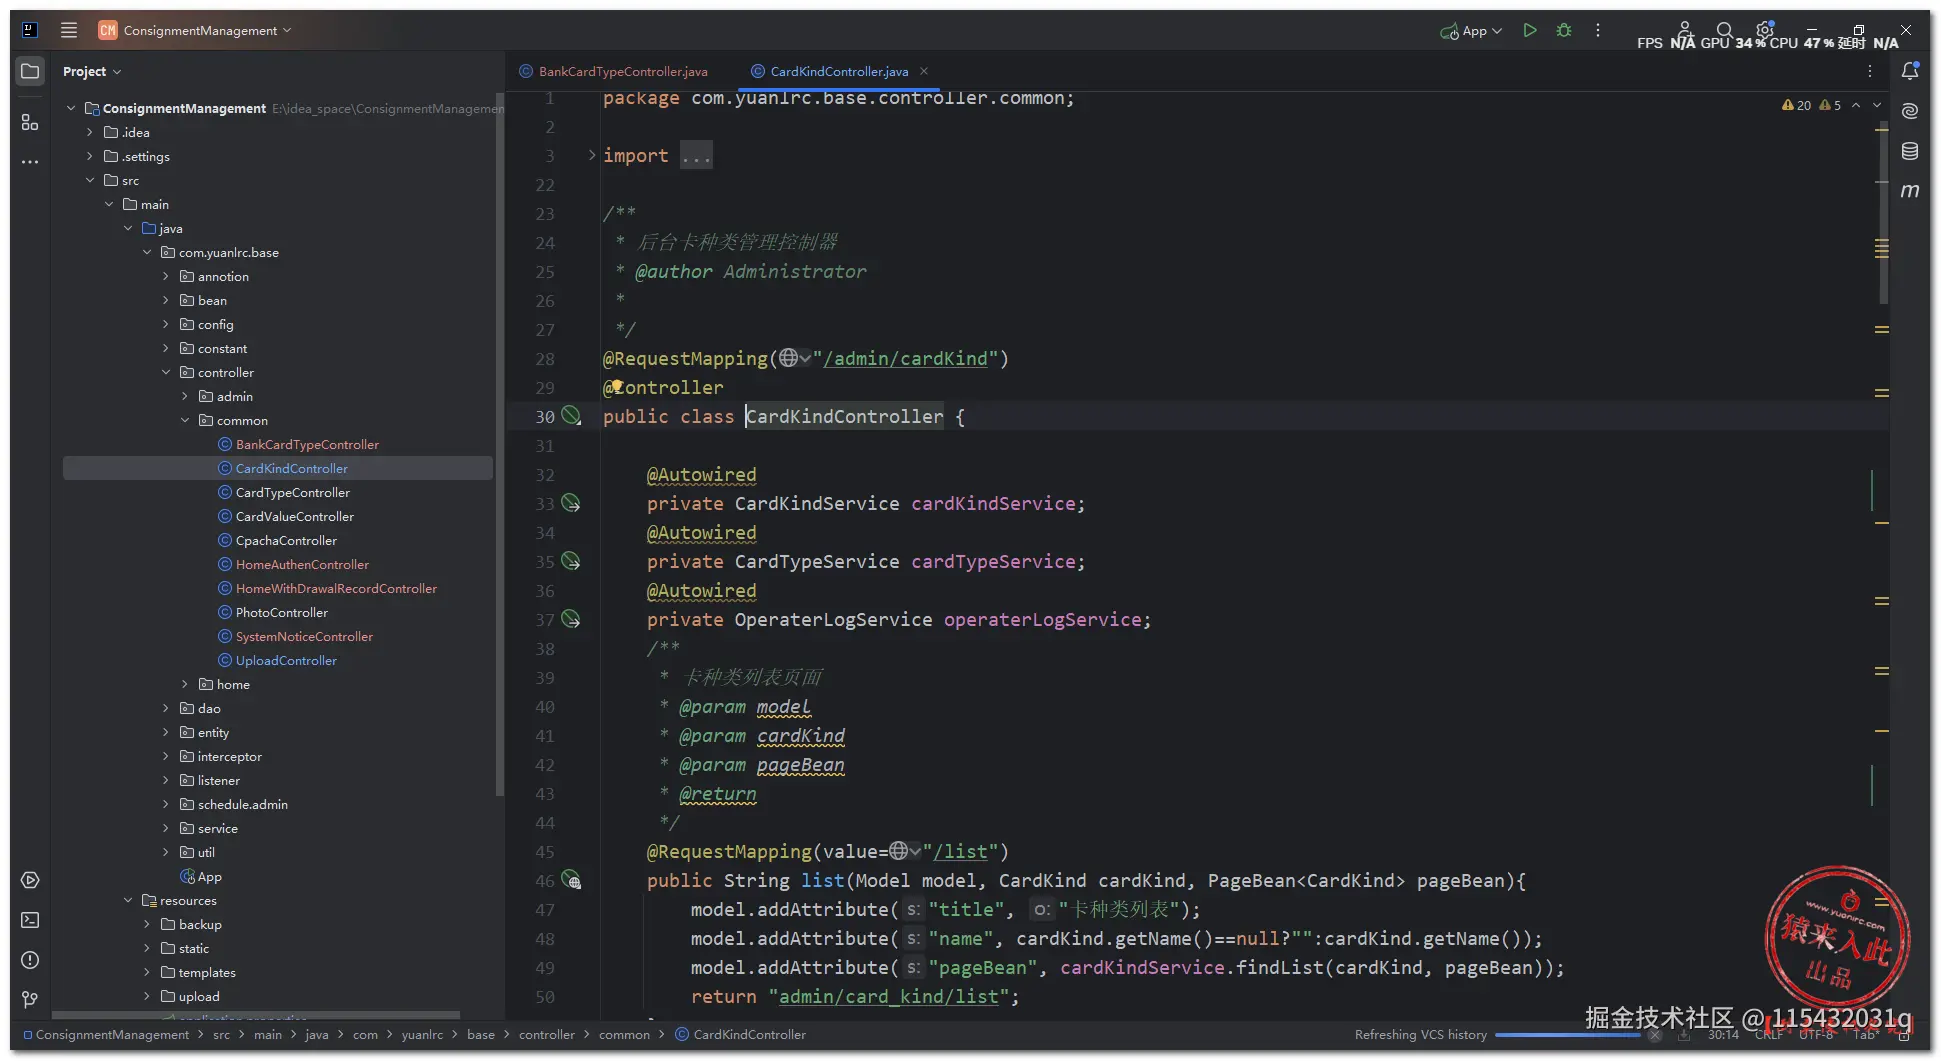1941x1061 pixels.
Task: Close the CardKindController.java tab
Action: click(924, 71)
